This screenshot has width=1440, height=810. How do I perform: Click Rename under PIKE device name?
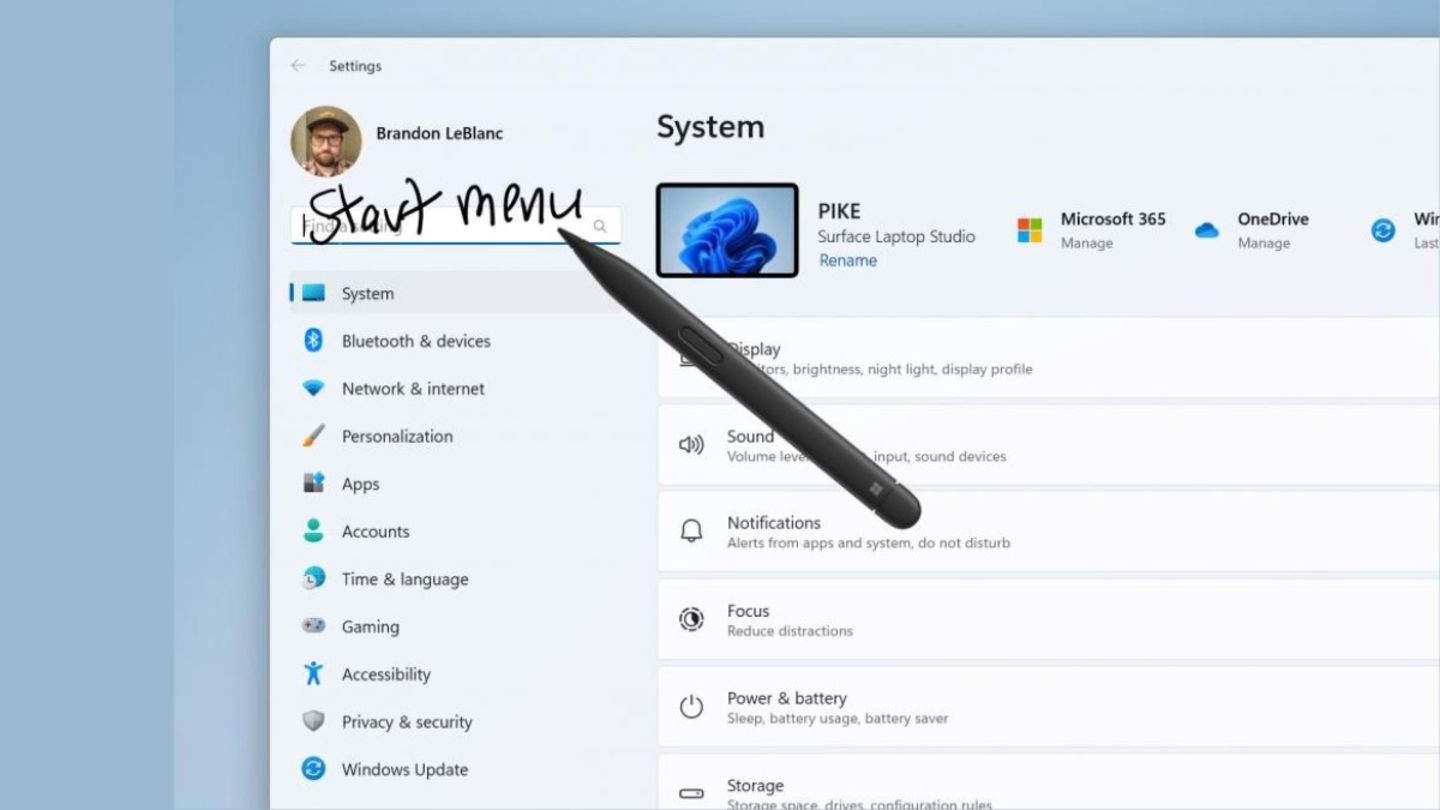[847, 260]
